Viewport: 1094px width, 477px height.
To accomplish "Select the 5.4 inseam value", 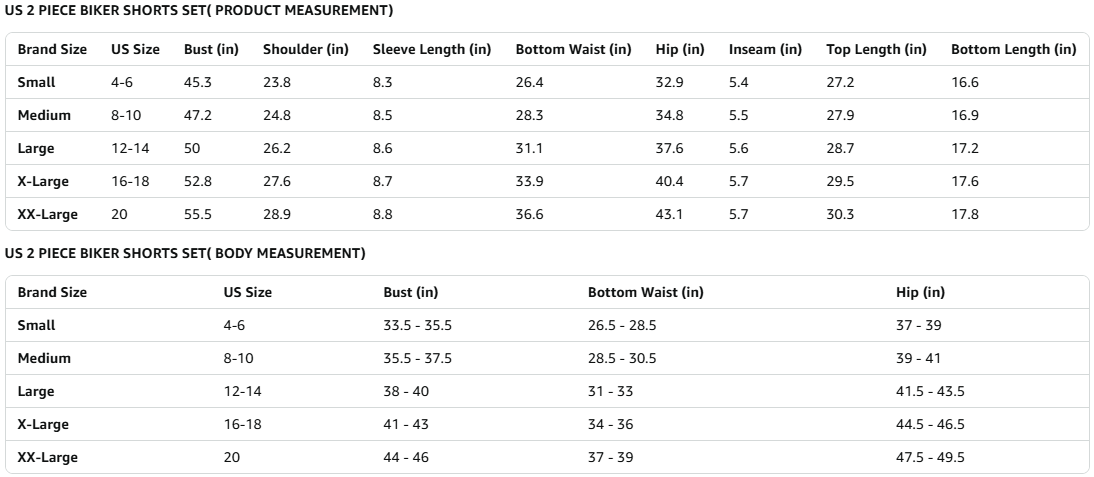I will pyautogui.click(x=738, y=83).
